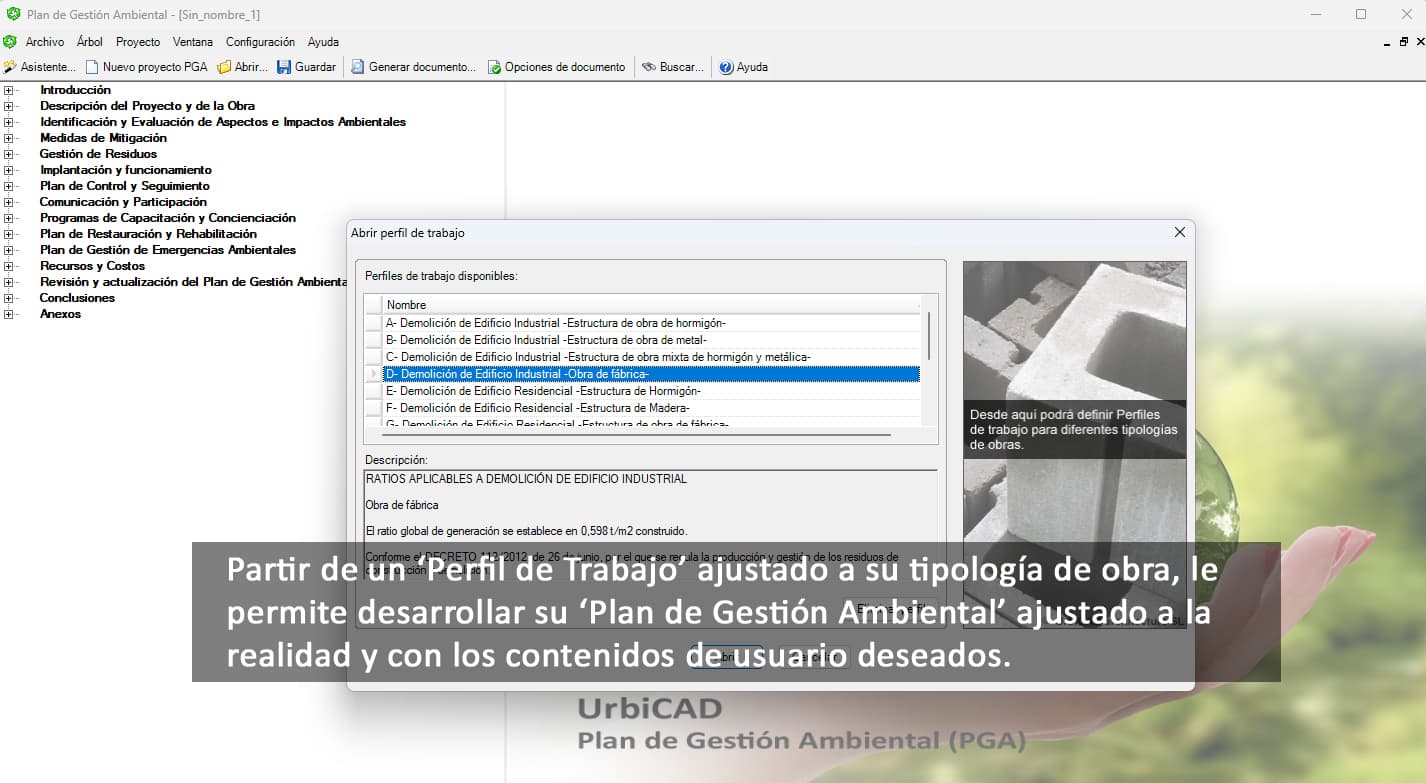Select Identificación y Evaluación de Aspectos tree item
This screenshot has height=783, width=1426.
click(223, 122)
